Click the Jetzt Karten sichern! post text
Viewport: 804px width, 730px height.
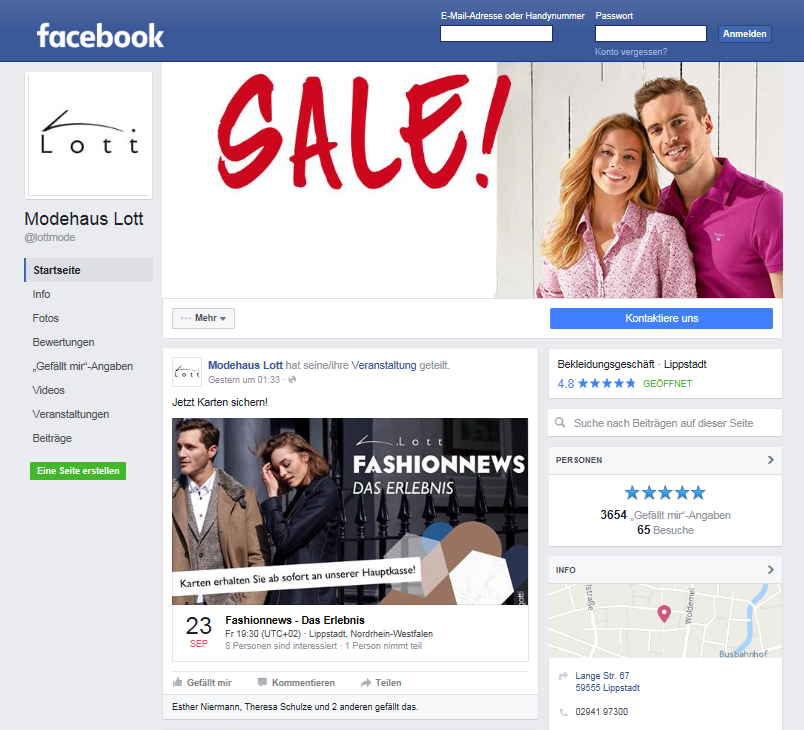pyautogui.click(x=220, y=402)
